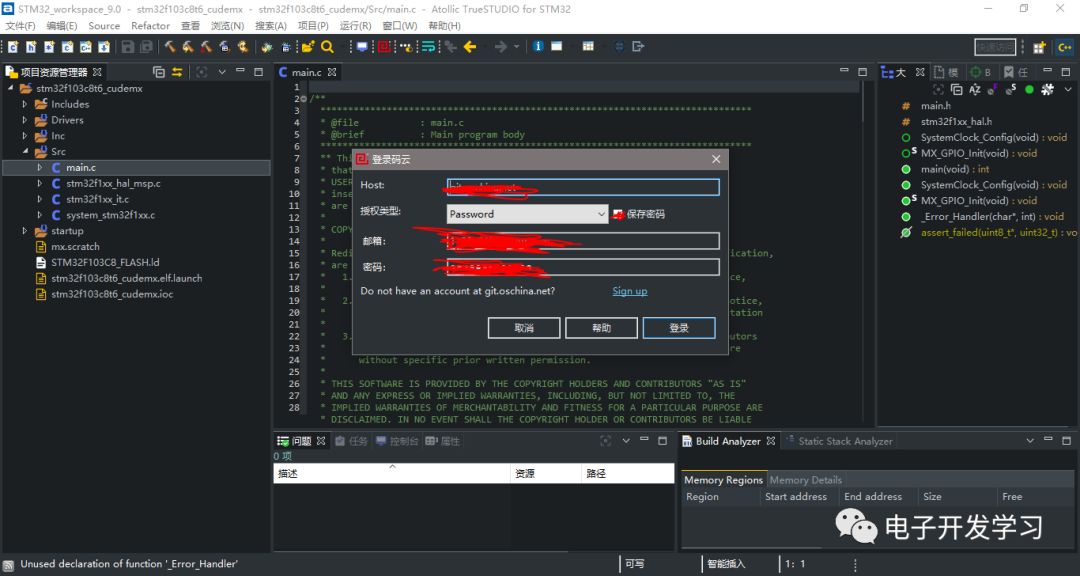Click the blue information toolbar icon

coord(538,47)
